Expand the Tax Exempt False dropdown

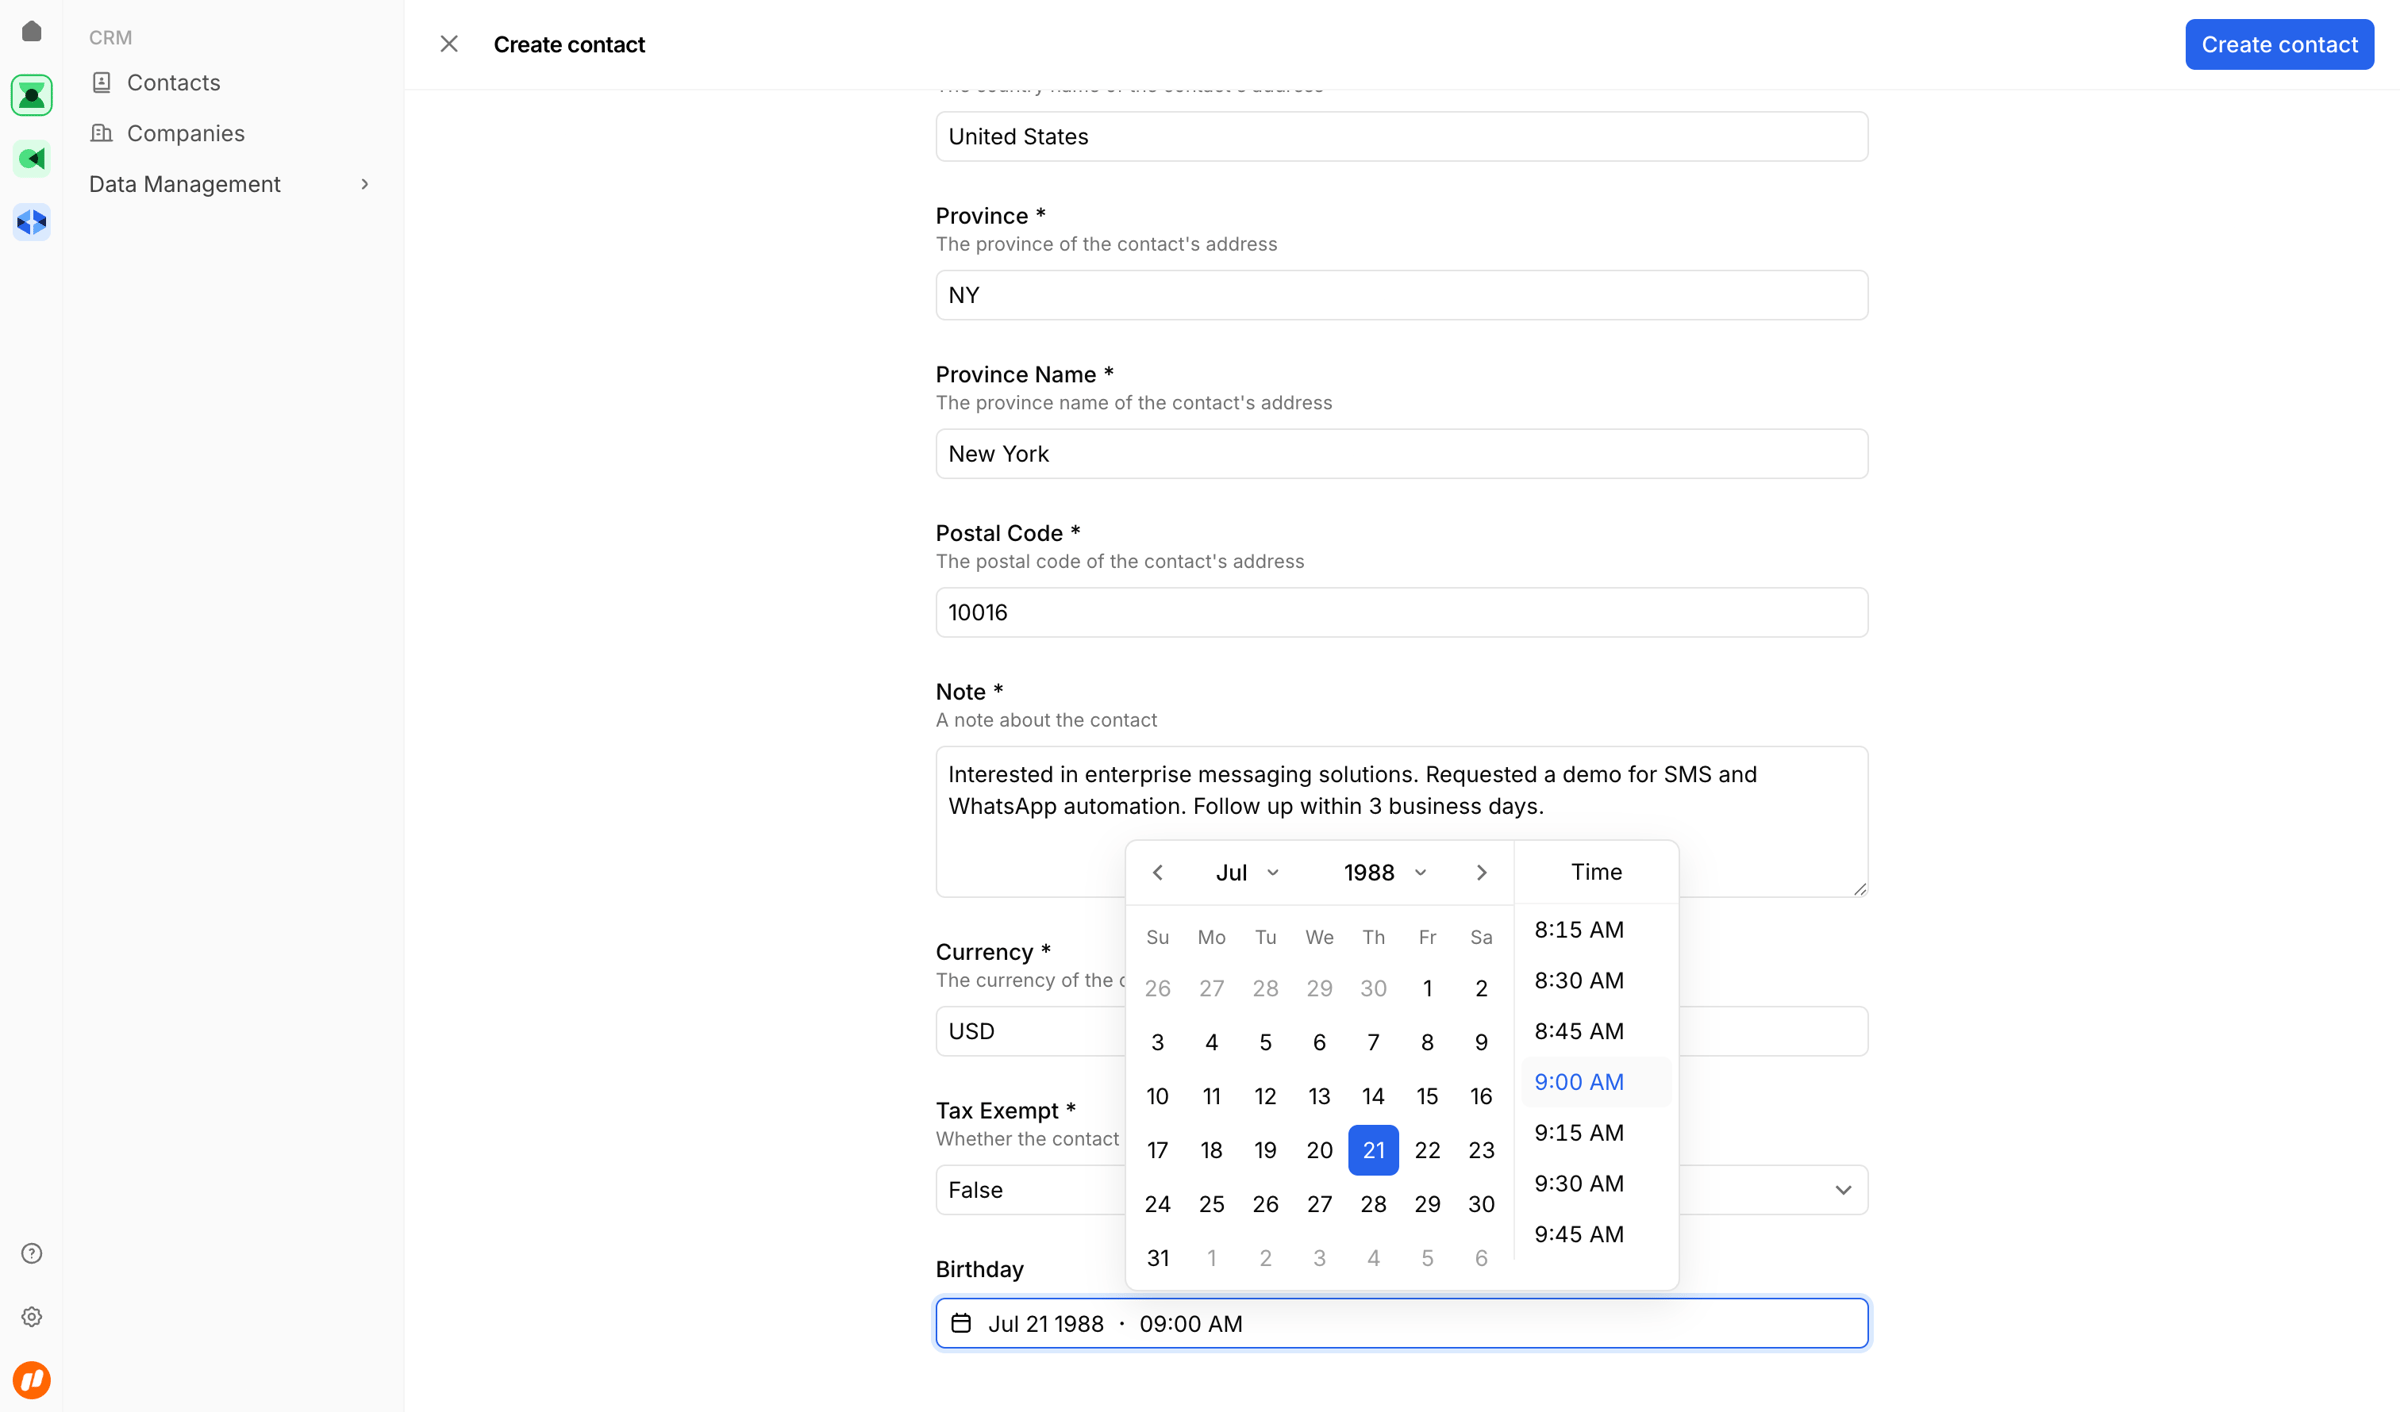(1843, 1189)
